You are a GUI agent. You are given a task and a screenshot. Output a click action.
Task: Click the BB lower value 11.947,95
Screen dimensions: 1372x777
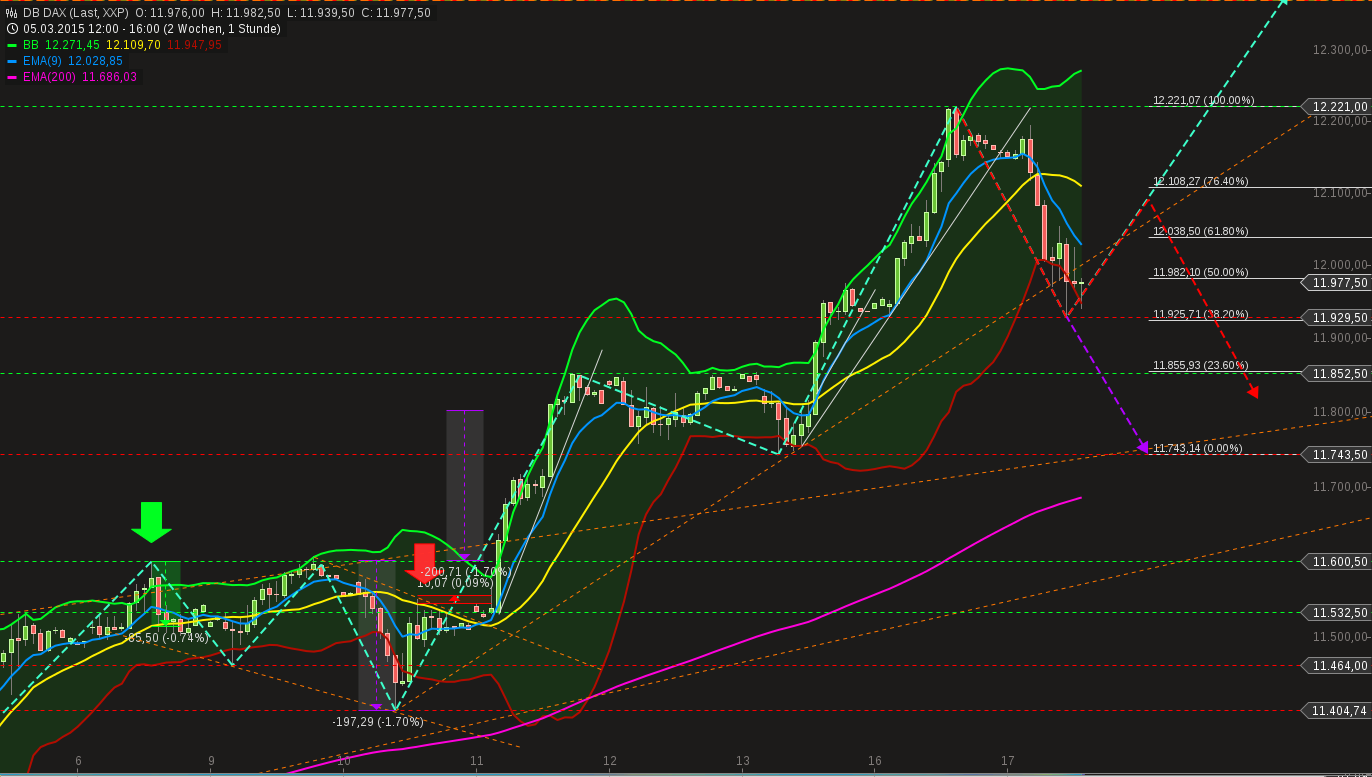(194, 45)
